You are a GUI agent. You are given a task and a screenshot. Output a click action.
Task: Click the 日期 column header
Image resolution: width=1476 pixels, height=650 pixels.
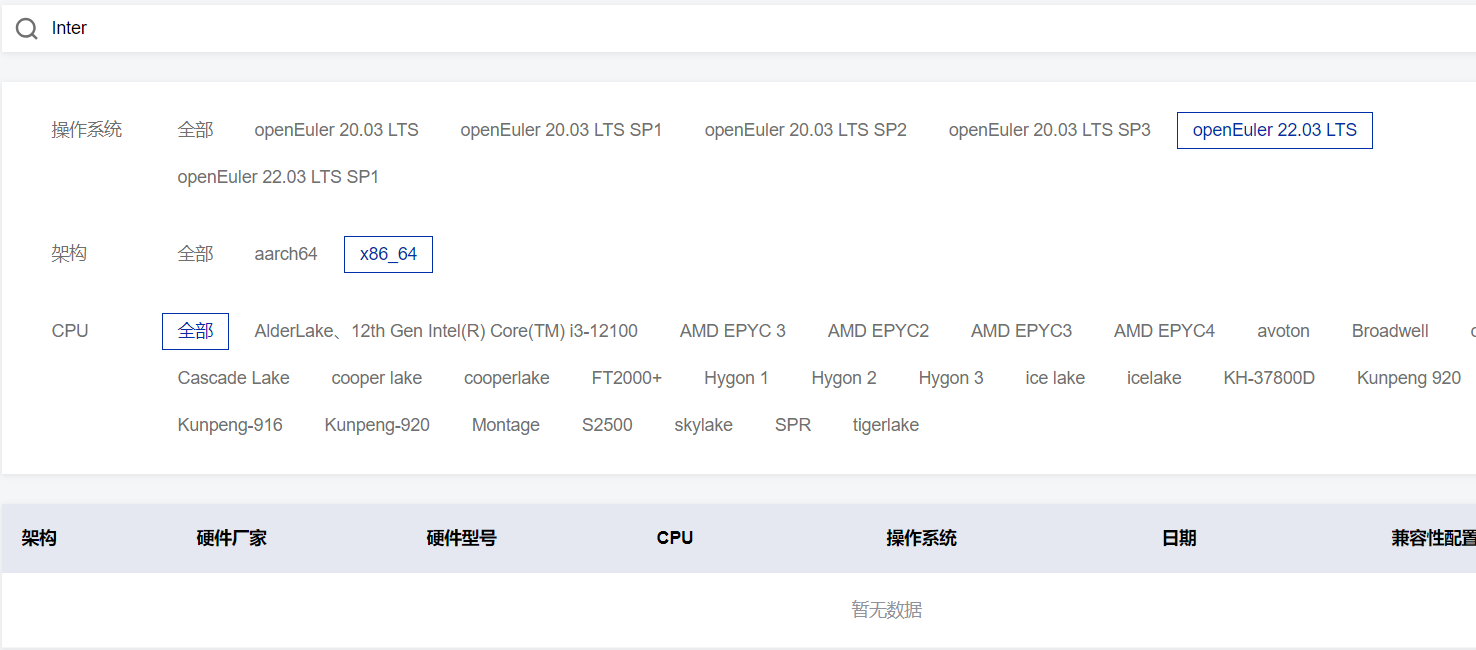[x=1179, y=538]
